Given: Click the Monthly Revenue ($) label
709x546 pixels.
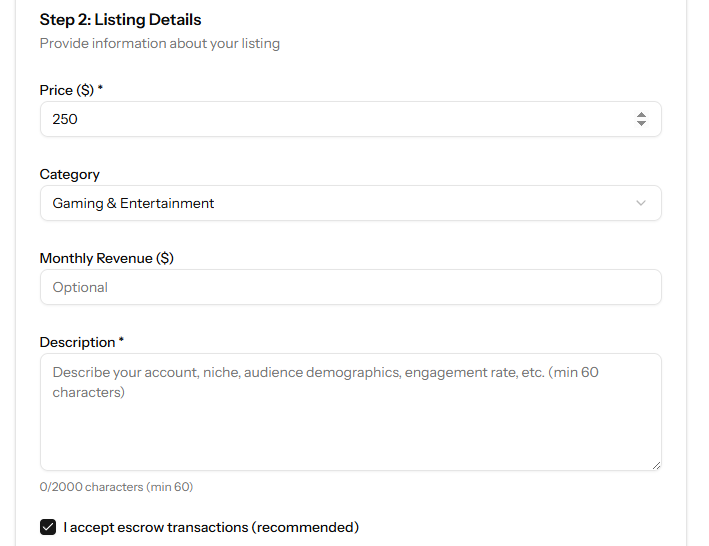Looking at the screenshot, I should click(x=107, y=259).
